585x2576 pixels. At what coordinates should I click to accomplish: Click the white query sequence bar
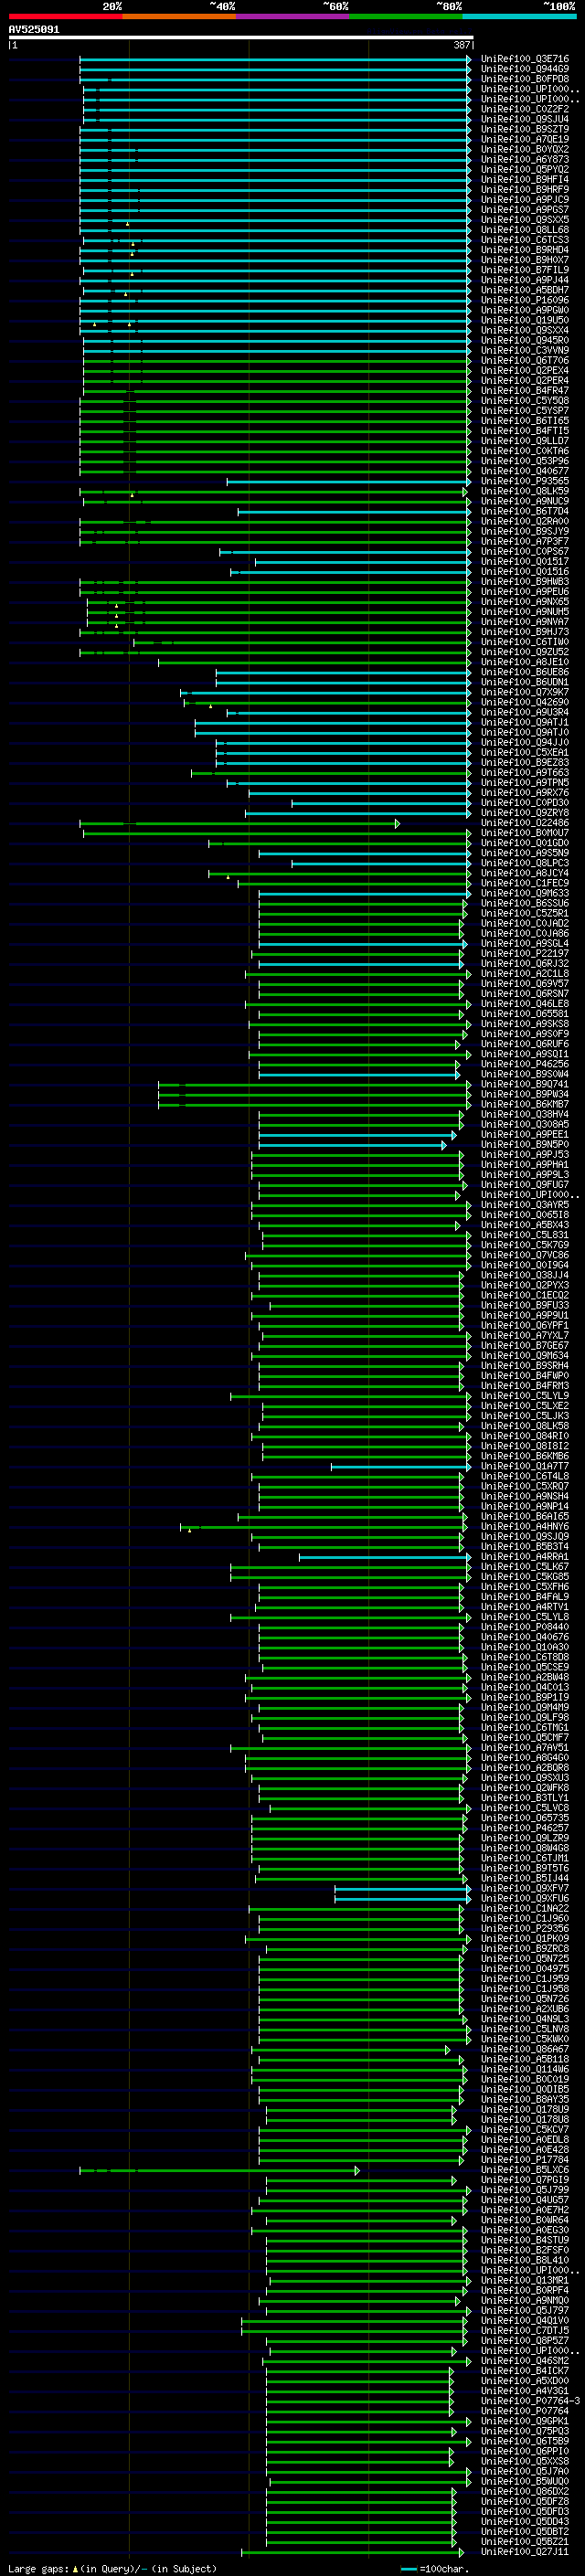tap(240, 38)
